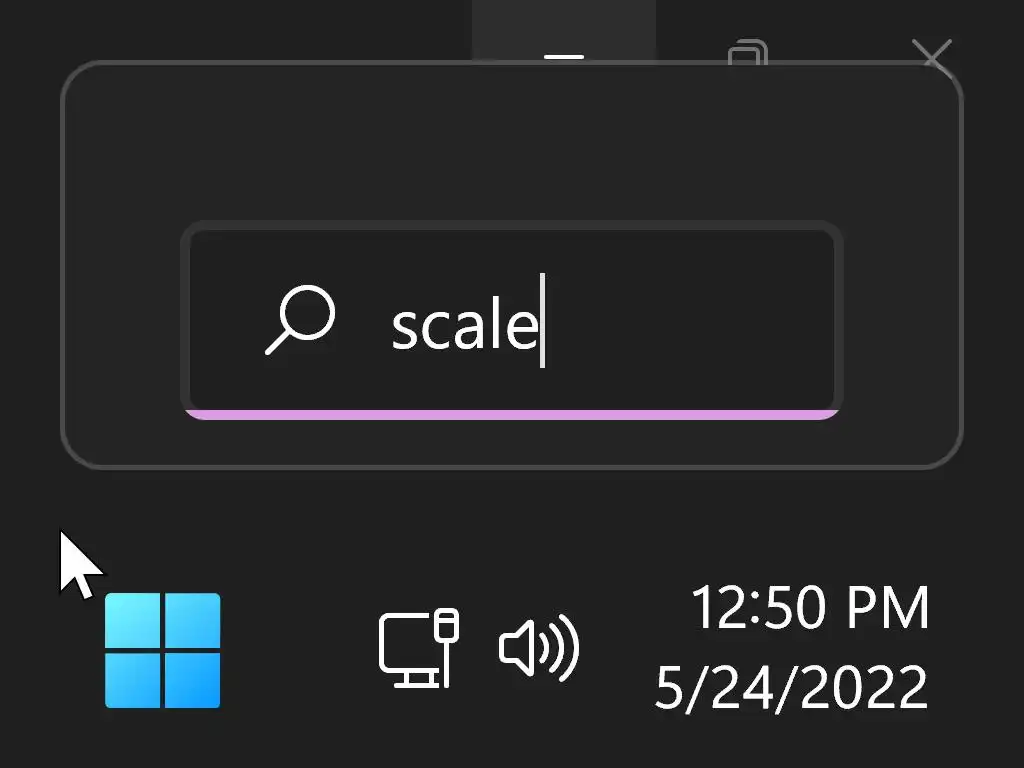Click the date 5/24/2022

[x=792, y=688]
